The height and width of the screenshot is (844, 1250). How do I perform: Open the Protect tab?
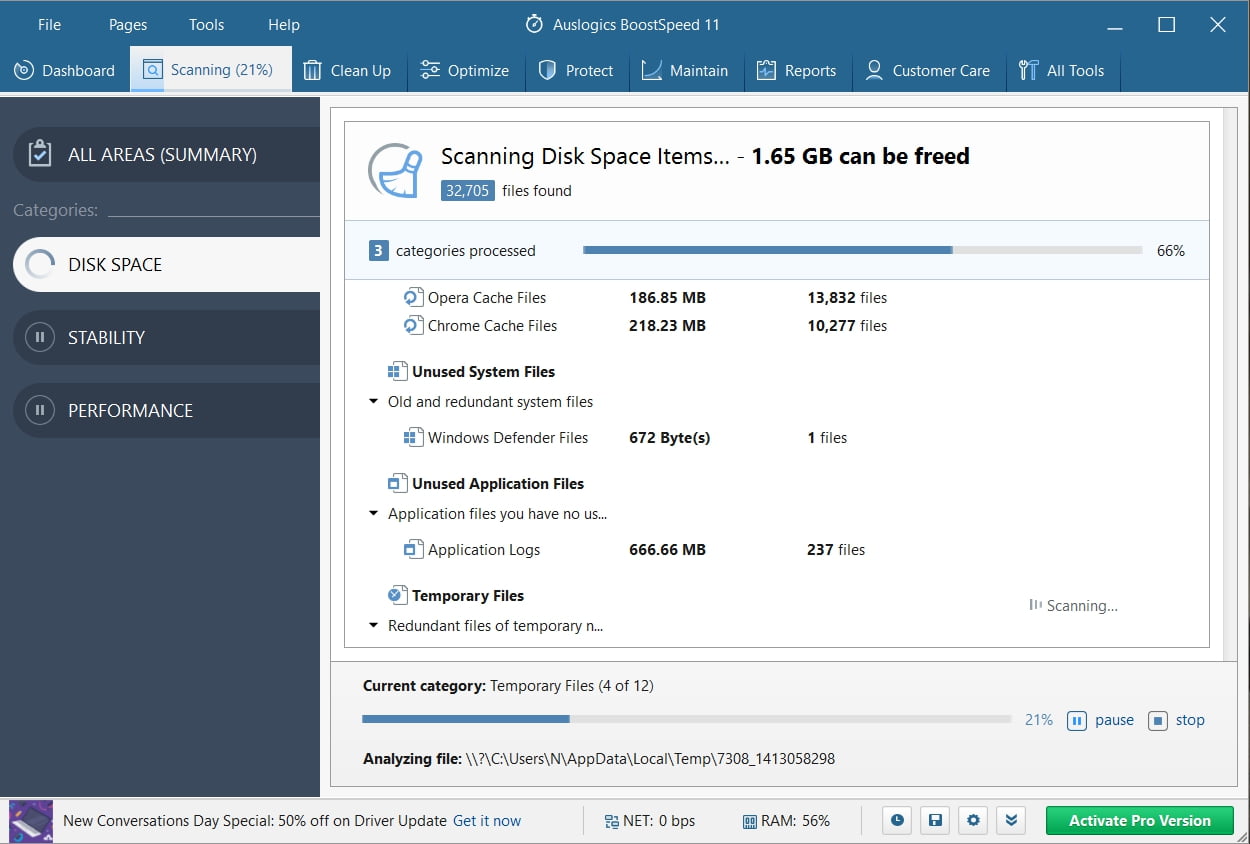tap(576, 70)
